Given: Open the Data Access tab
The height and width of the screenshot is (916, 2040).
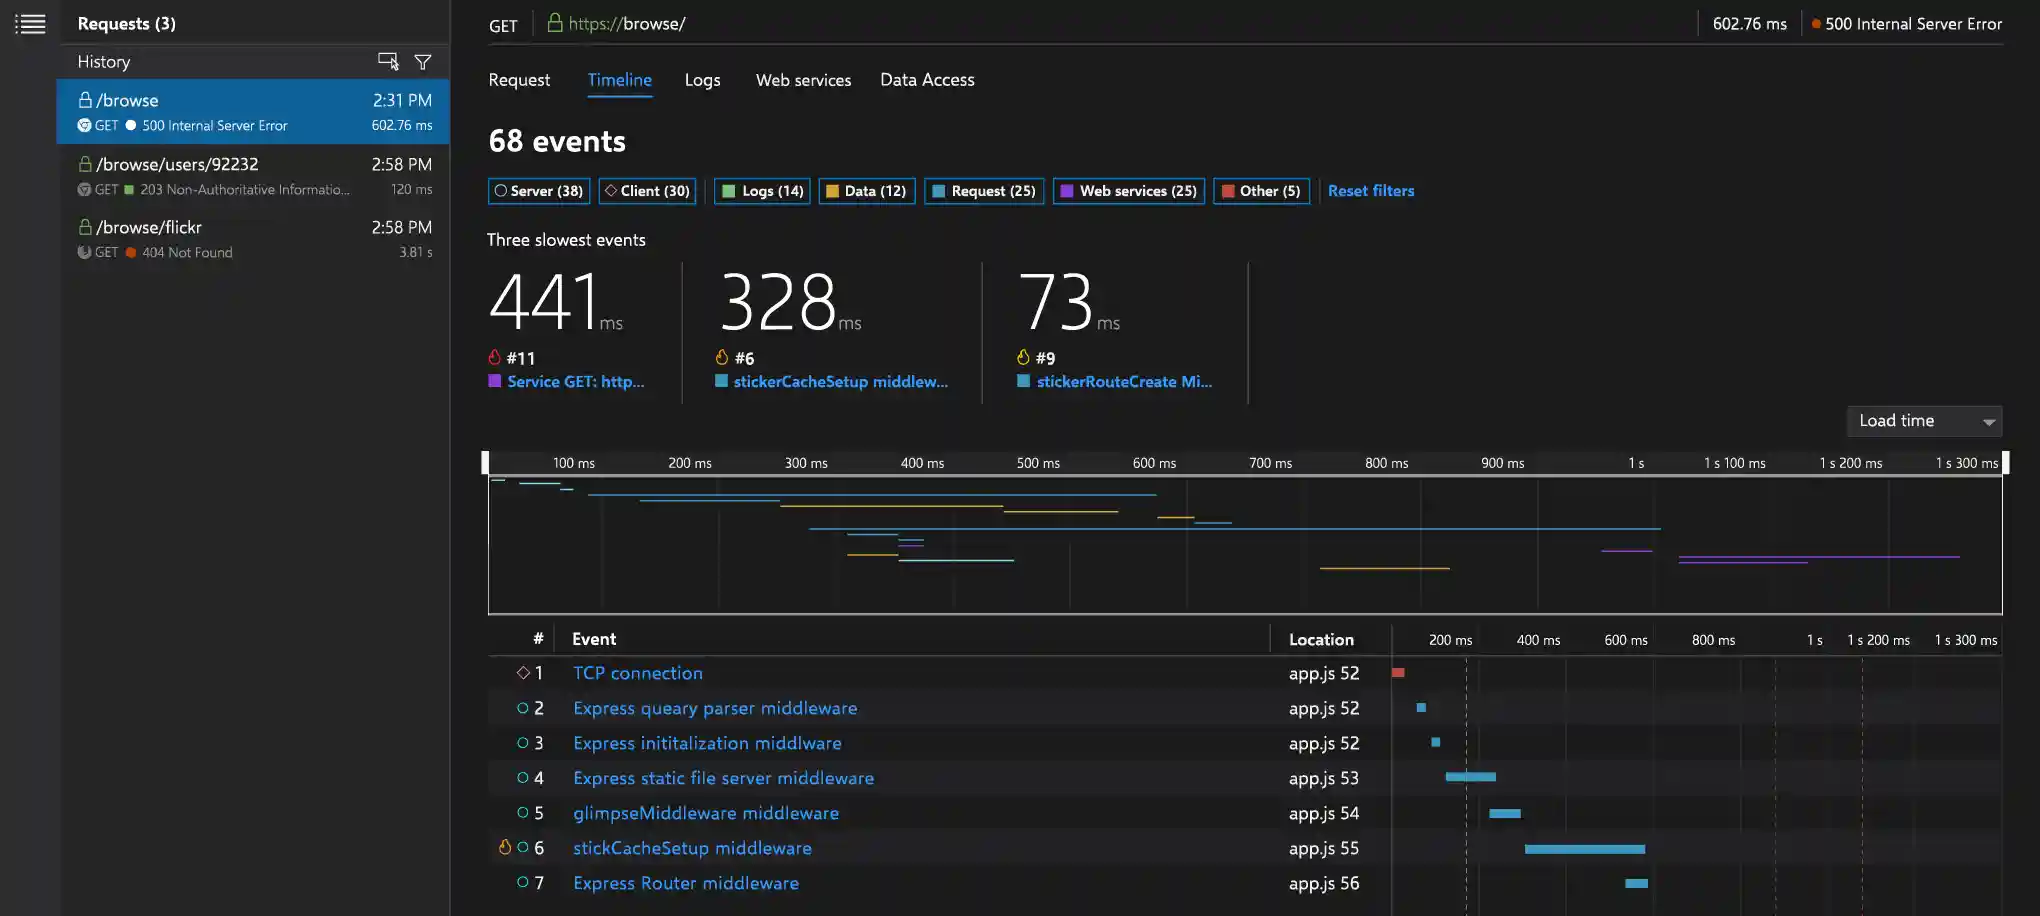Looking at the screenshot, I should [926, 80].
